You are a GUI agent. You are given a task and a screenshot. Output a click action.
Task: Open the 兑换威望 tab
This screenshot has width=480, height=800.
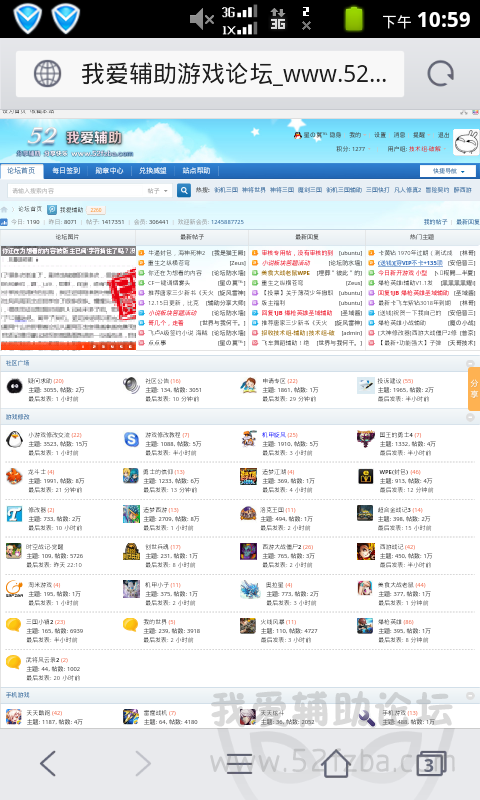click(153, 170)
